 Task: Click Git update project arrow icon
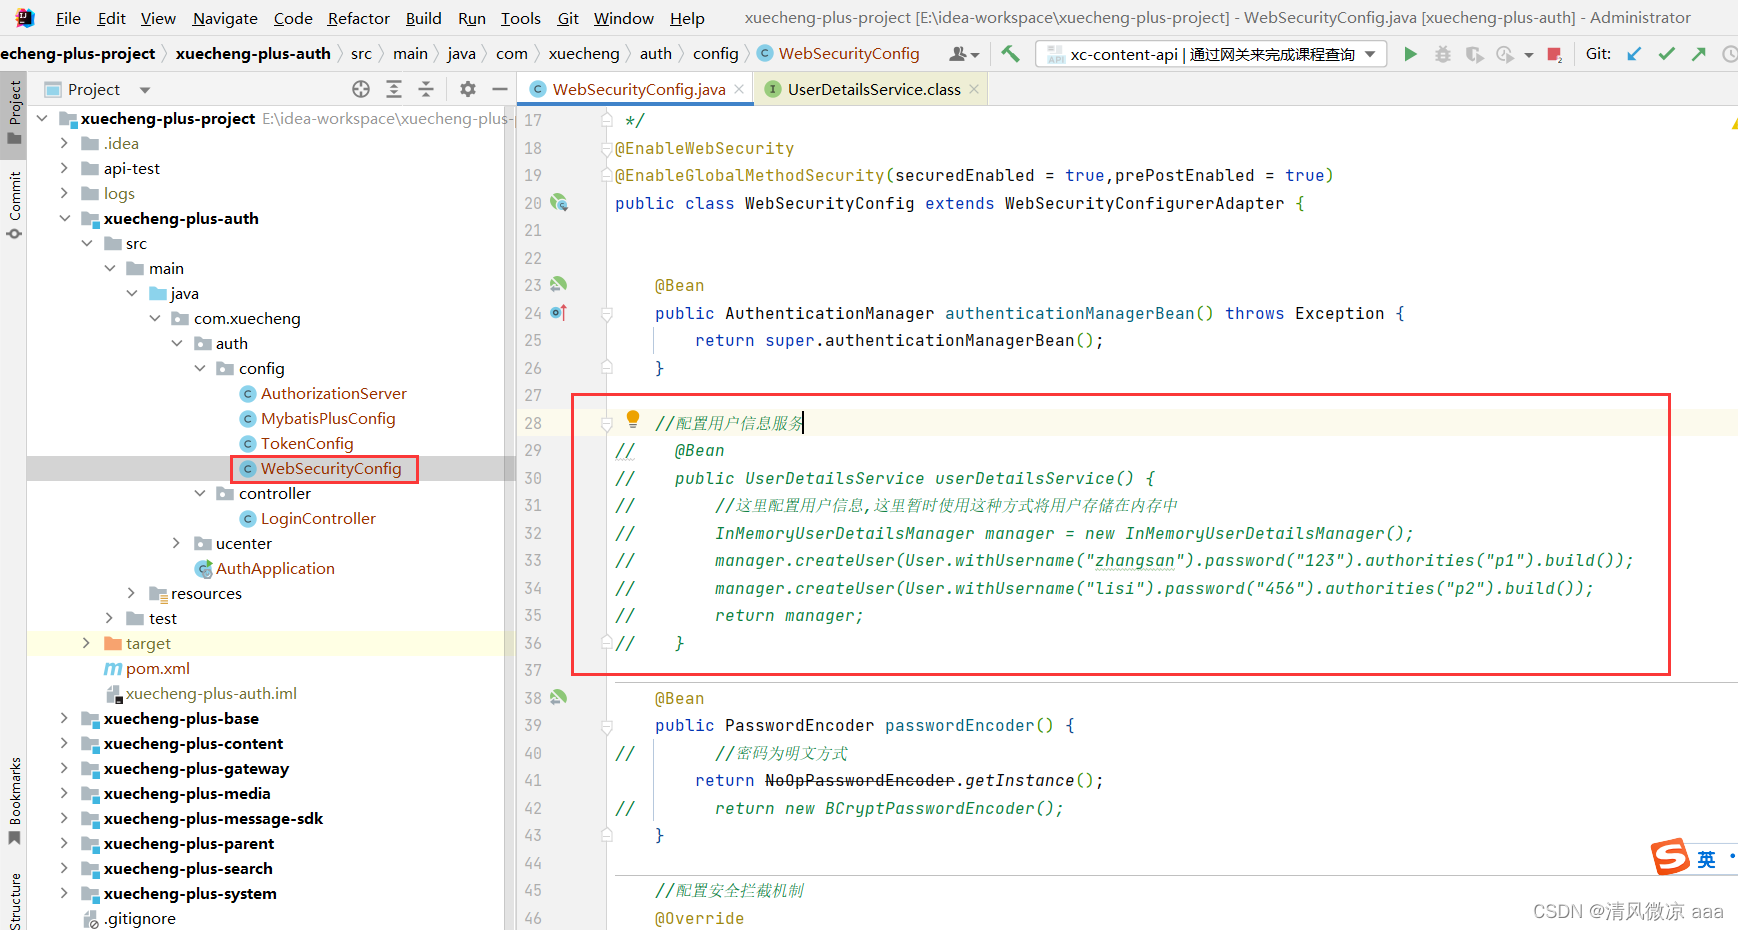[1634, 54]
